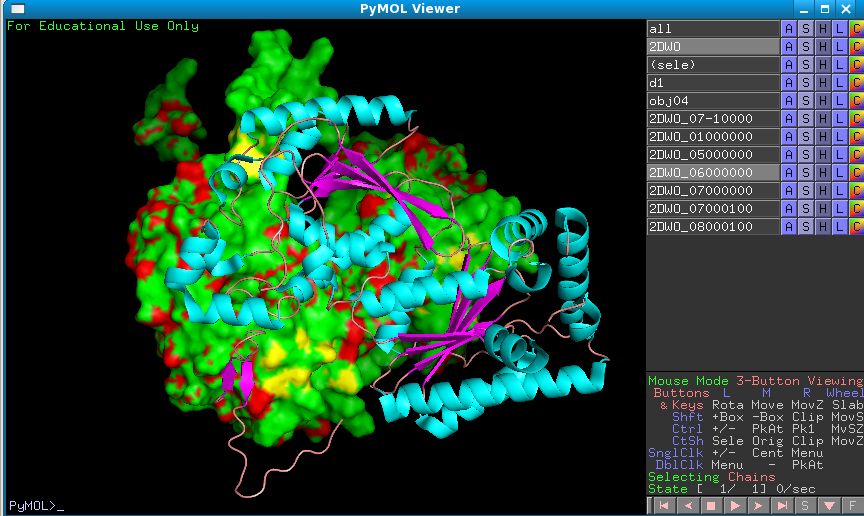Screen dimensions: 864x516
Task: Open Color menu for 2DWO_01000000
Action: [x=856, y=137]
